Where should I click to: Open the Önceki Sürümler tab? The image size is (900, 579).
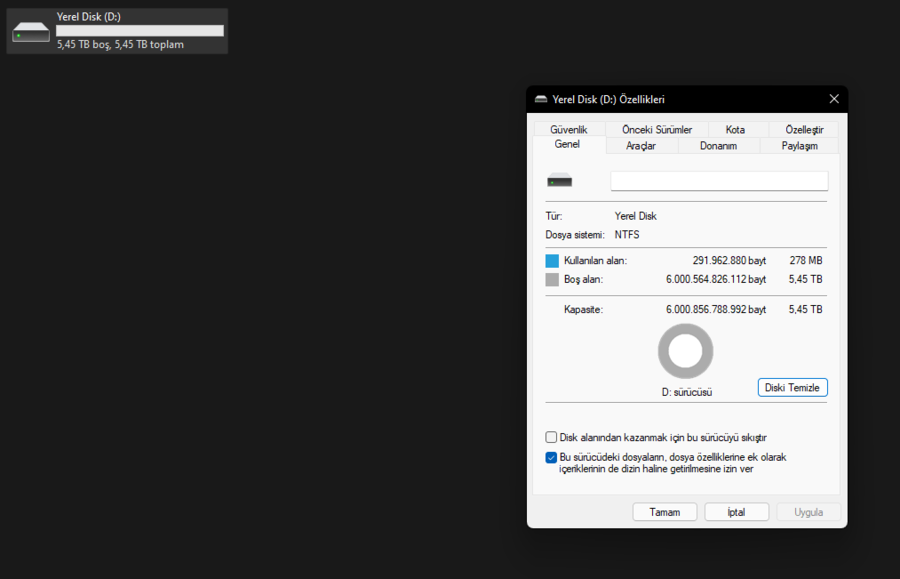point(657,130)
